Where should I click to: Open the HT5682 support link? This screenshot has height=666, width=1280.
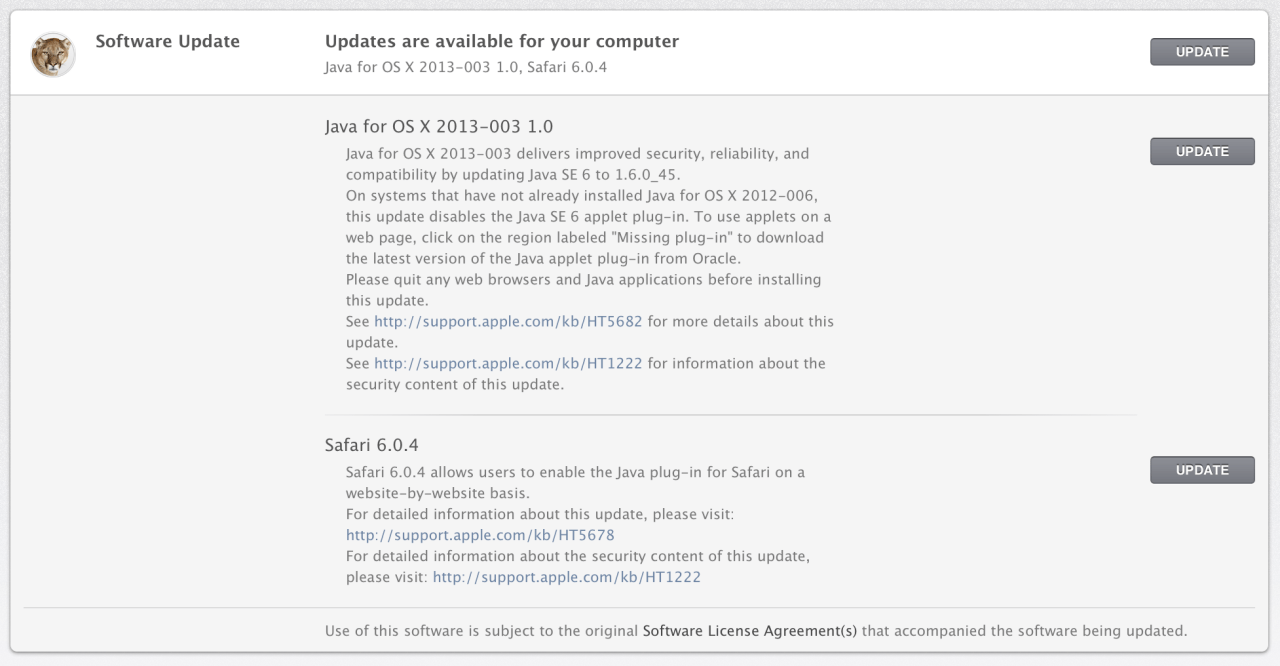508,322
